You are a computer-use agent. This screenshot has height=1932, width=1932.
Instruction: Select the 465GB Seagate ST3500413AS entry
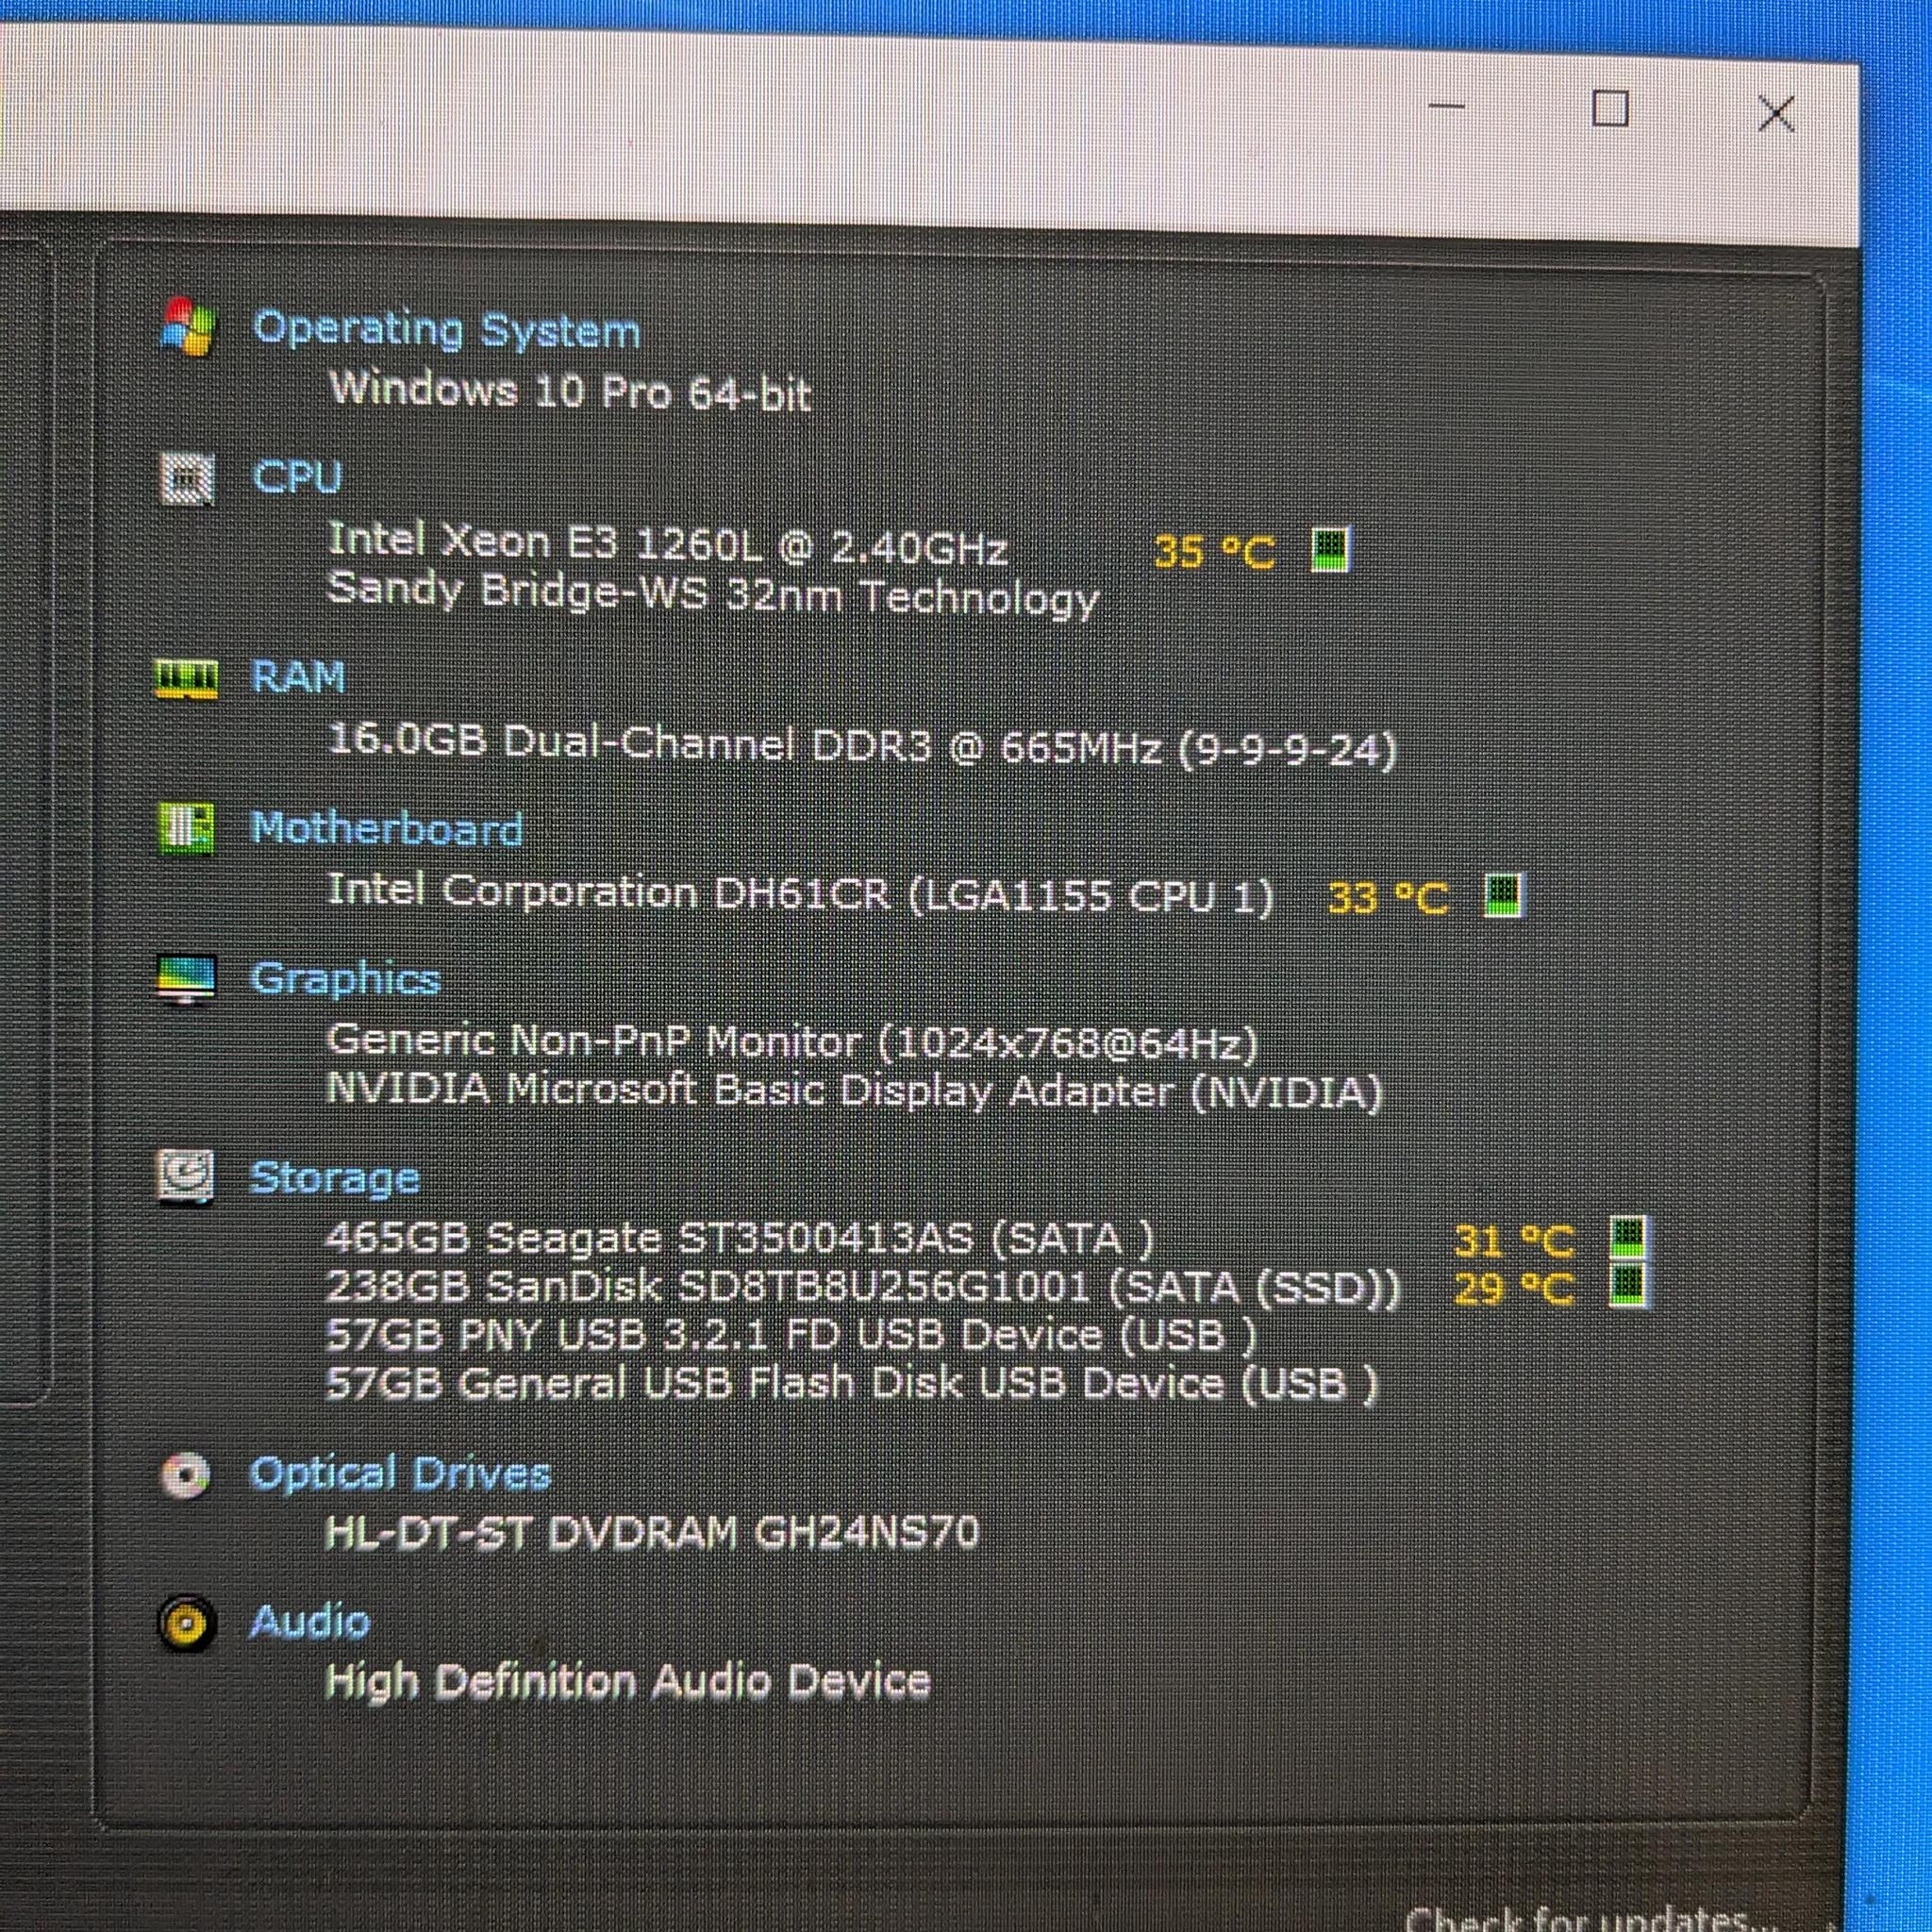(740, 1239)
